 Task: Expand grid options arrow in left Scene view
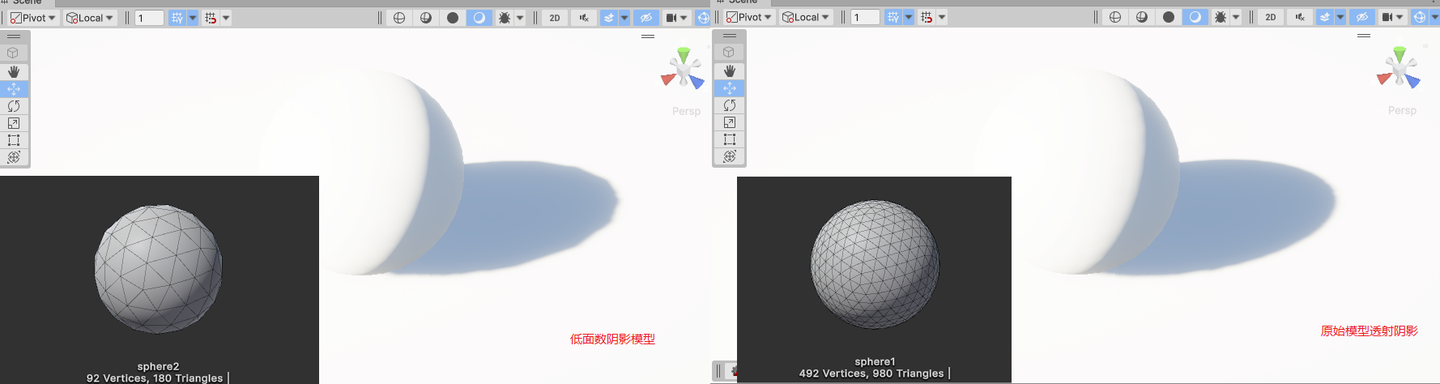pos(192,17)
